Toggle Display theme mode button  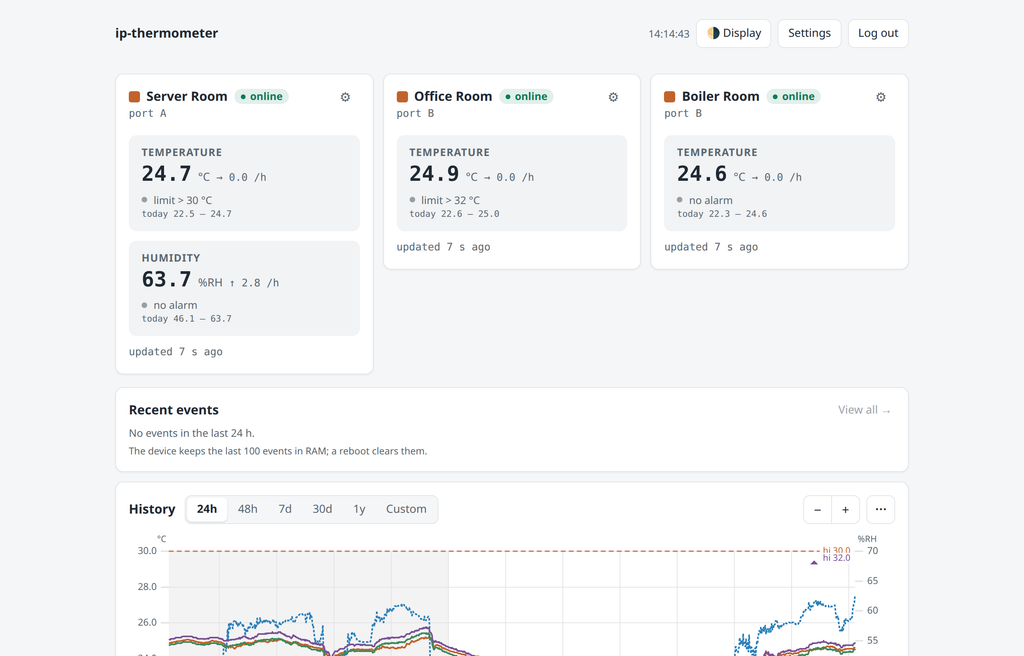(x=733, y=33)
